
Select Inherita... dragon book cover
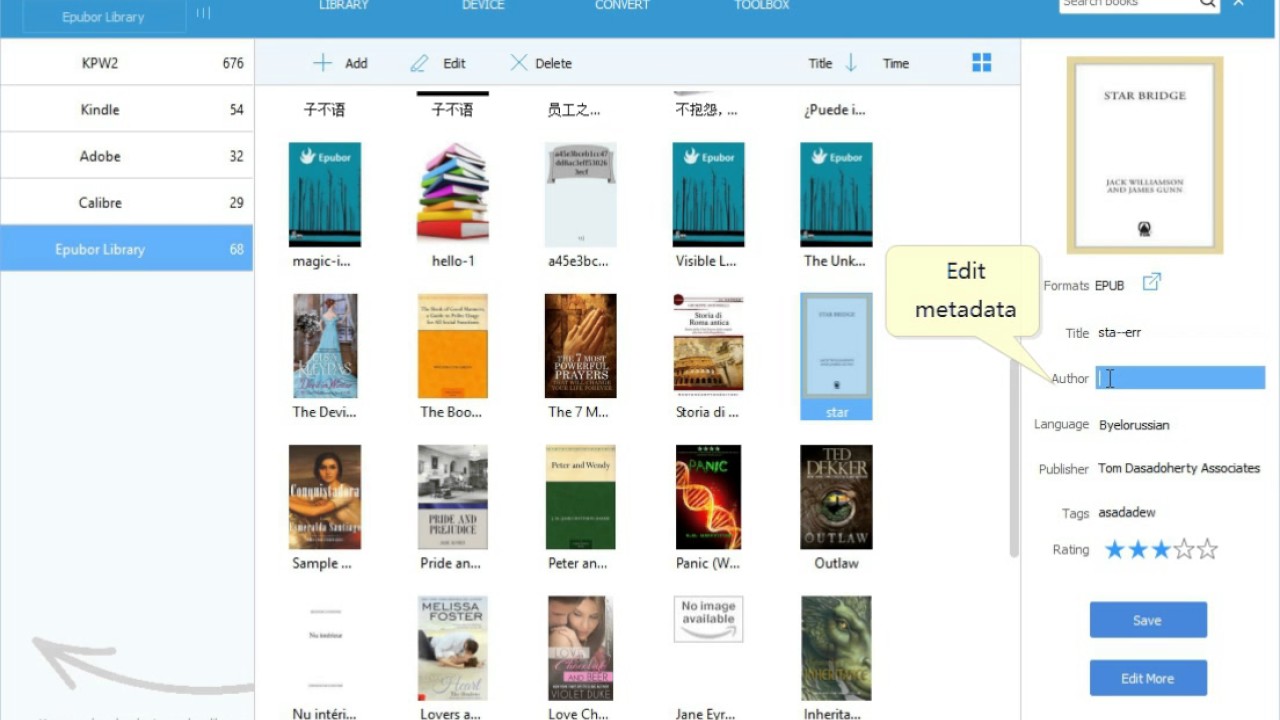click(836, 648)
